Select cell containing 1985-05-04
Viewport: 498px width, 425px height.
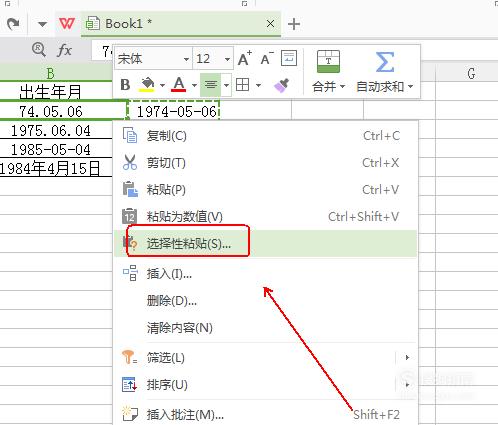pos(56,149)
